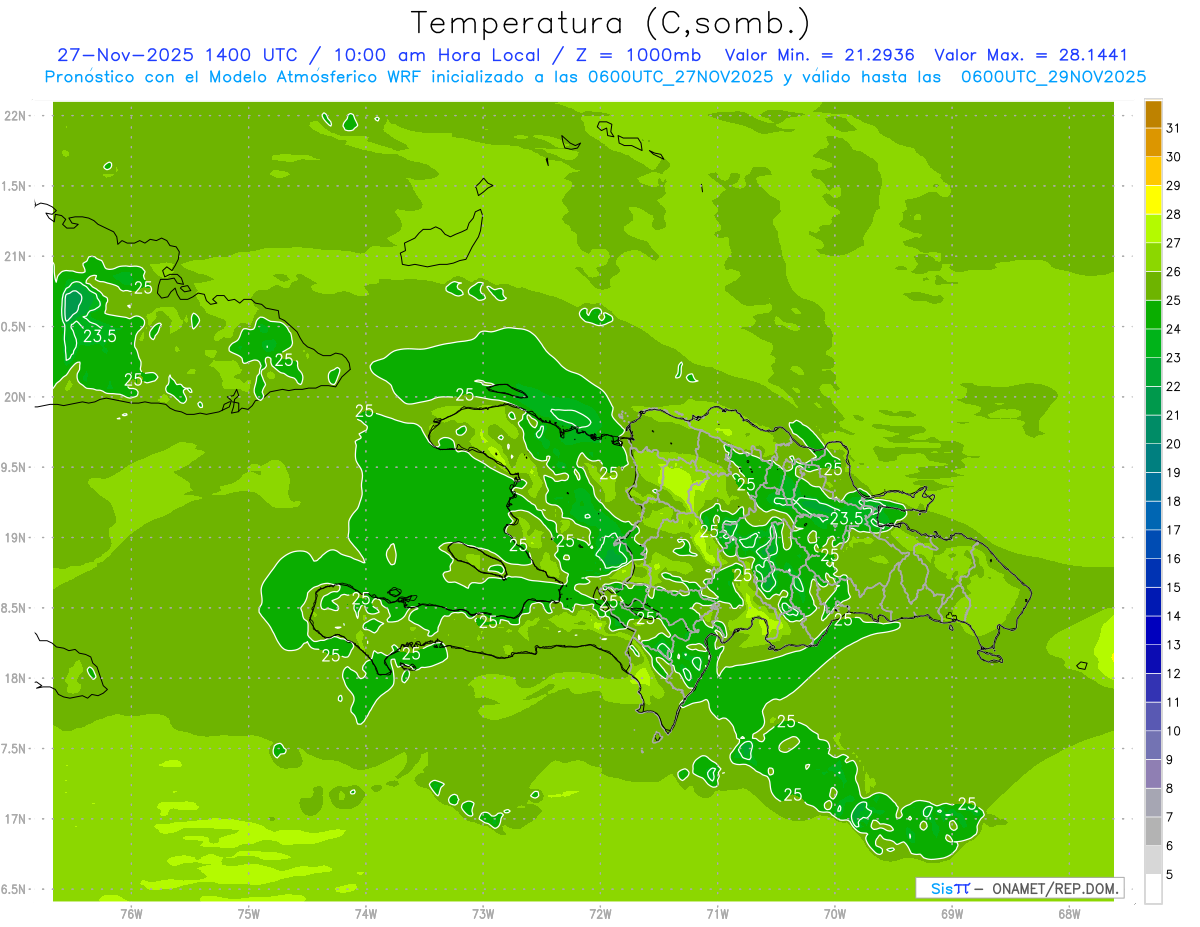Click the legend value label "10"
Viewport: 1200px width, 927px height.
tap(1174, 731)
